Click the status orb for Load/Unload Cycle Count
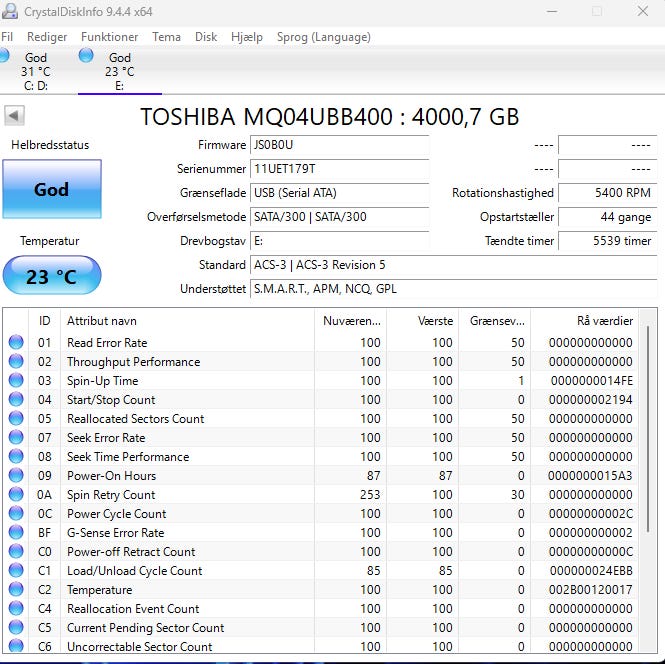Screen dimensions: 665x664 pyautogui.click(x=16, y=570)
